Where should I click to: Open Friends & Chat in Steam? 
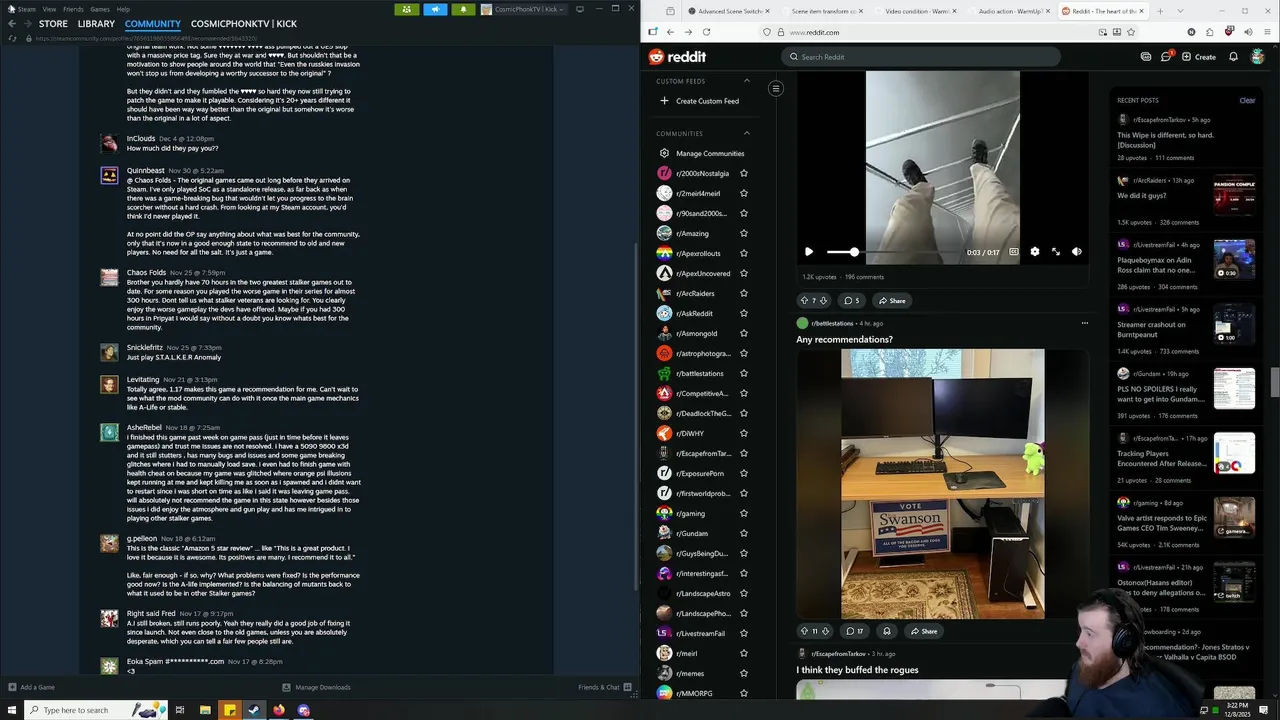605,687
